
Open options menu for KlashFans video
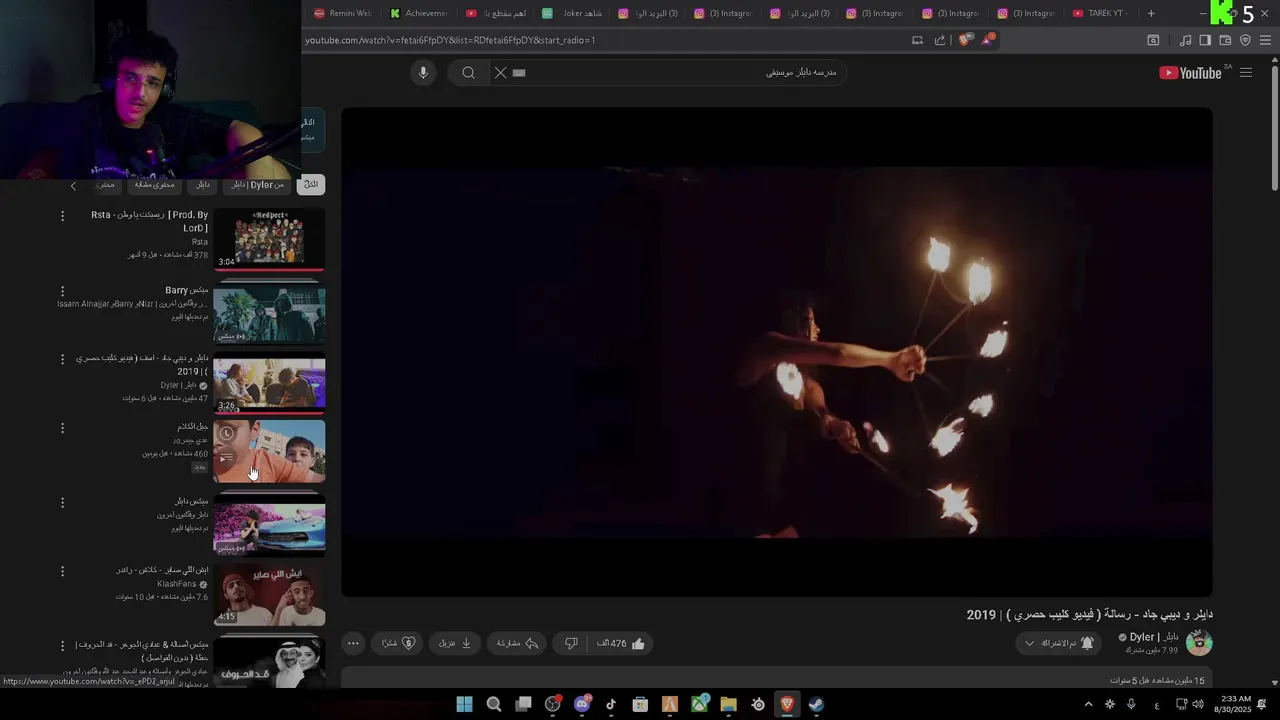[x=62, y=572]
